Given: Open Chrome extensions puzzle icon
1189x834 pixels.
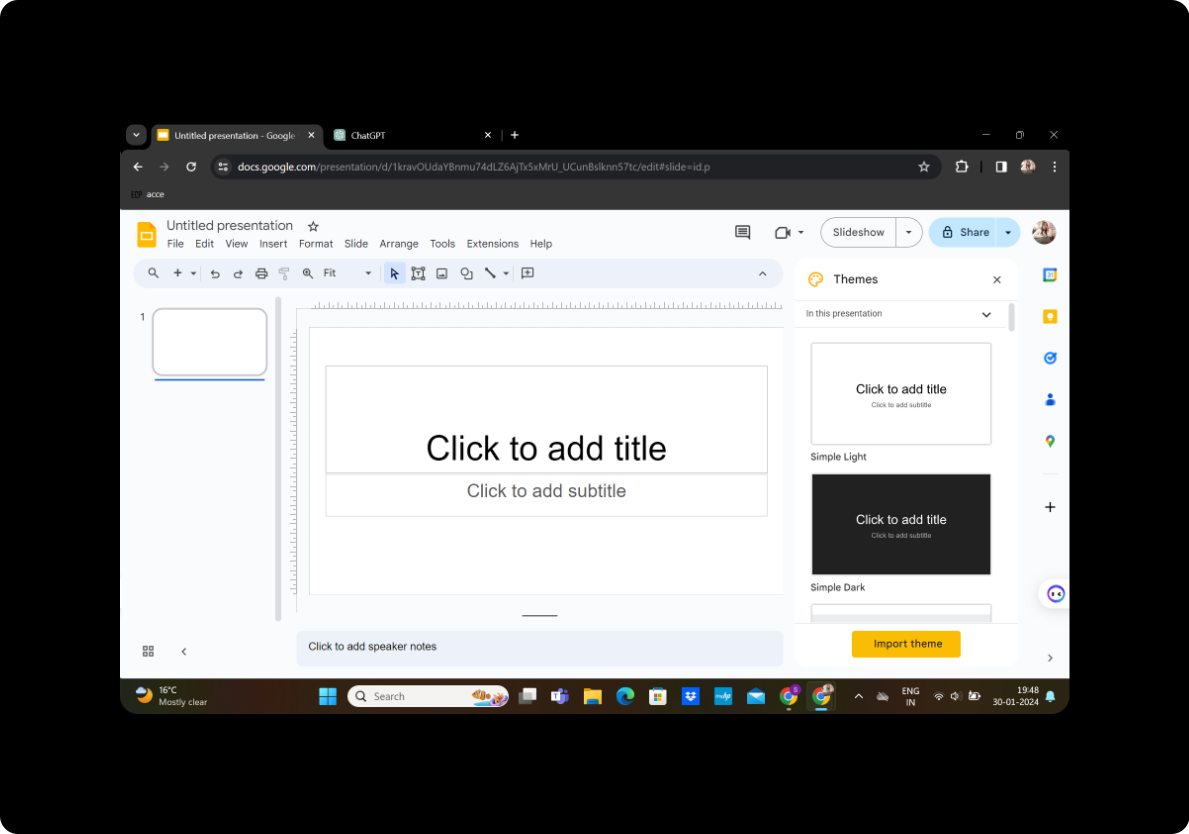Looking at the screenshot, I should pyautogui.click(x=962, y=167).
